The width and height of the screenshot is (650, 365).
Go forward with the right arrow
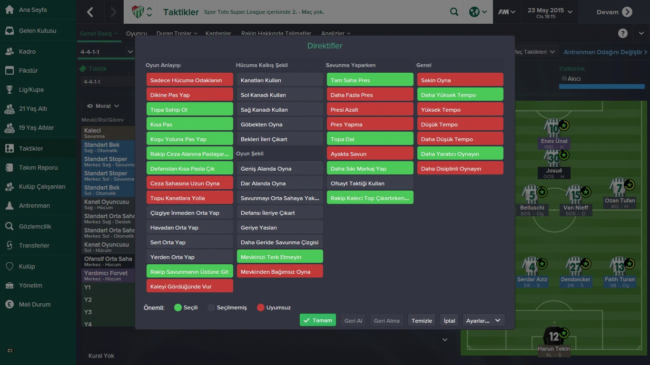[113, 12]
